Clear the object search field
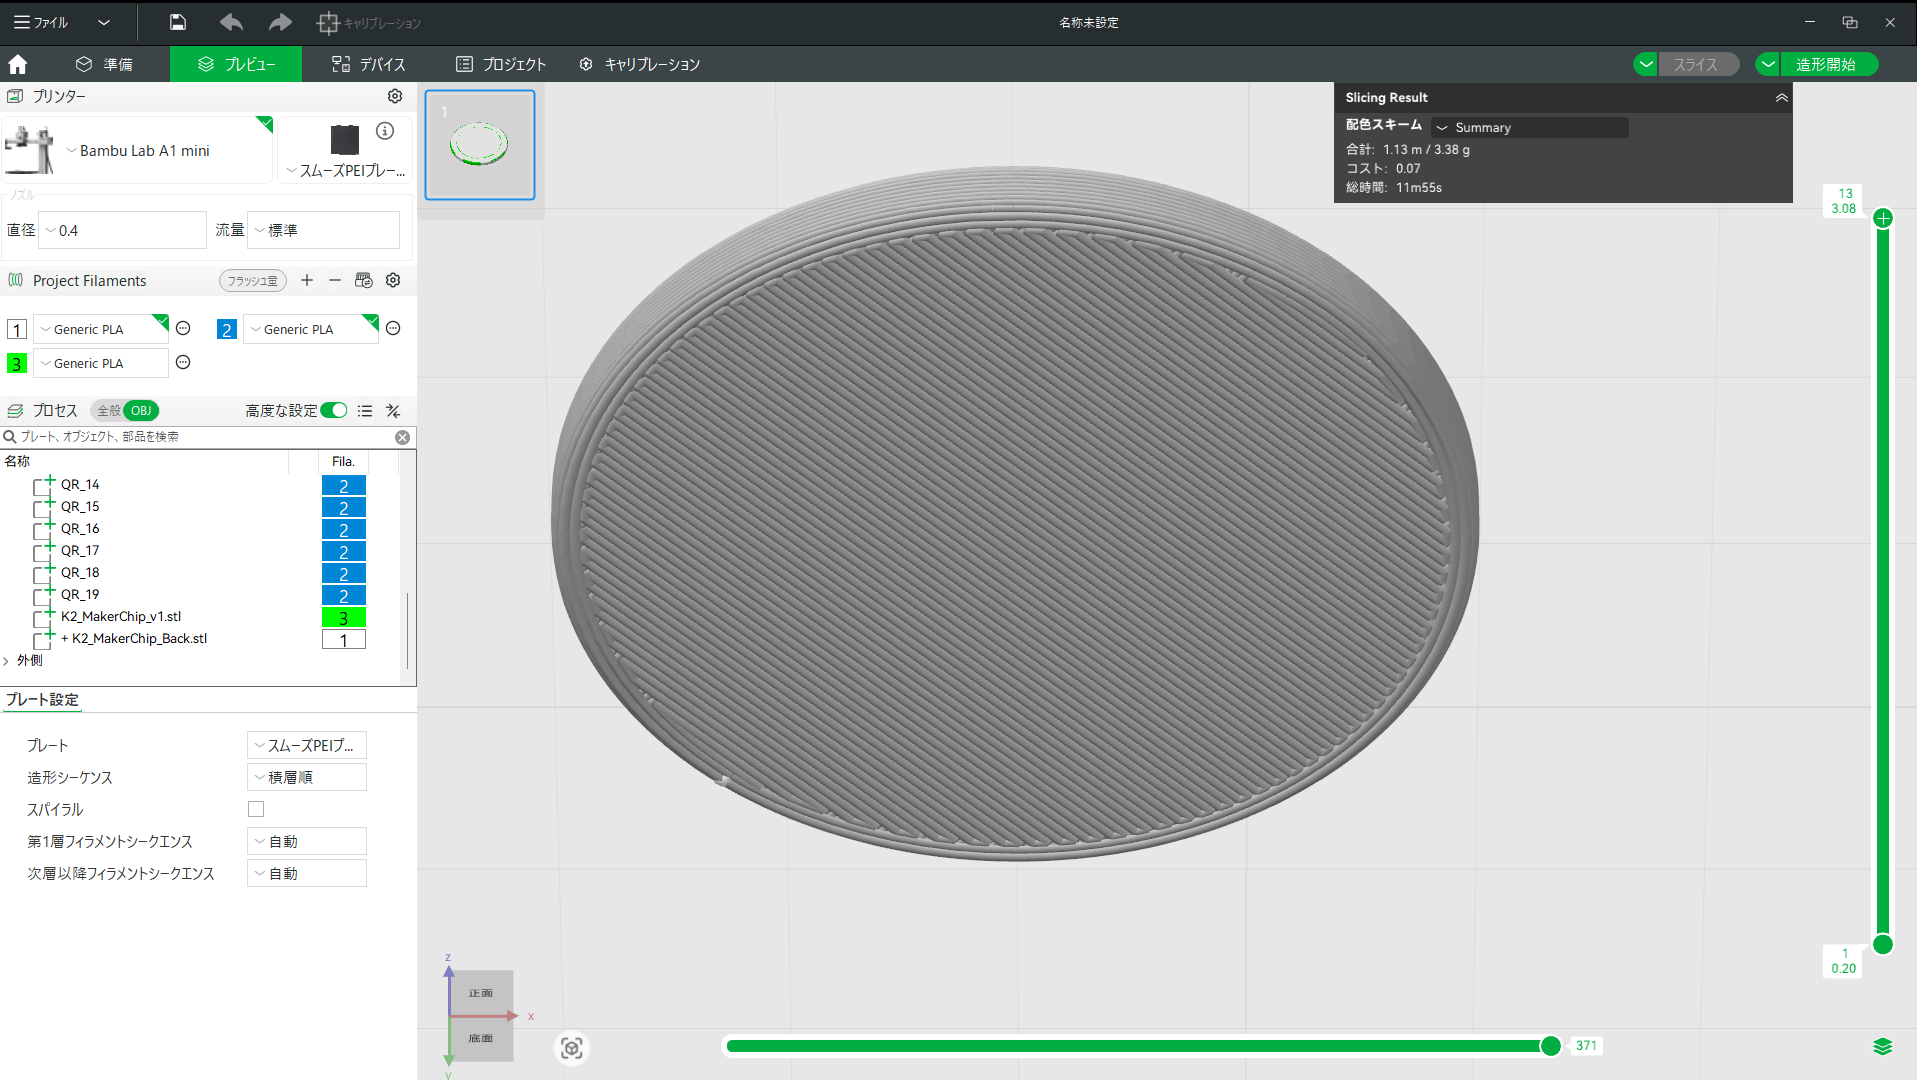 [x=402, y=437]
